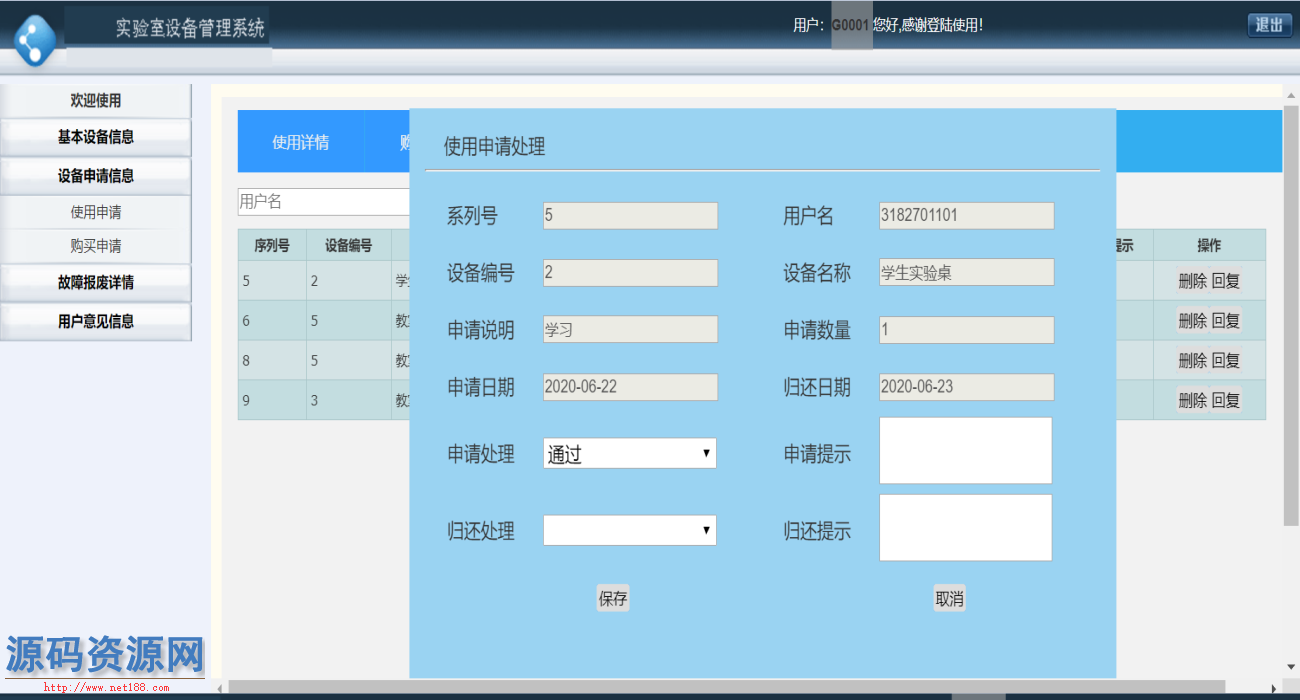Delete row 8 using 删除
This screenshot has width=1300, height=700.
[x=1193, y=361]
